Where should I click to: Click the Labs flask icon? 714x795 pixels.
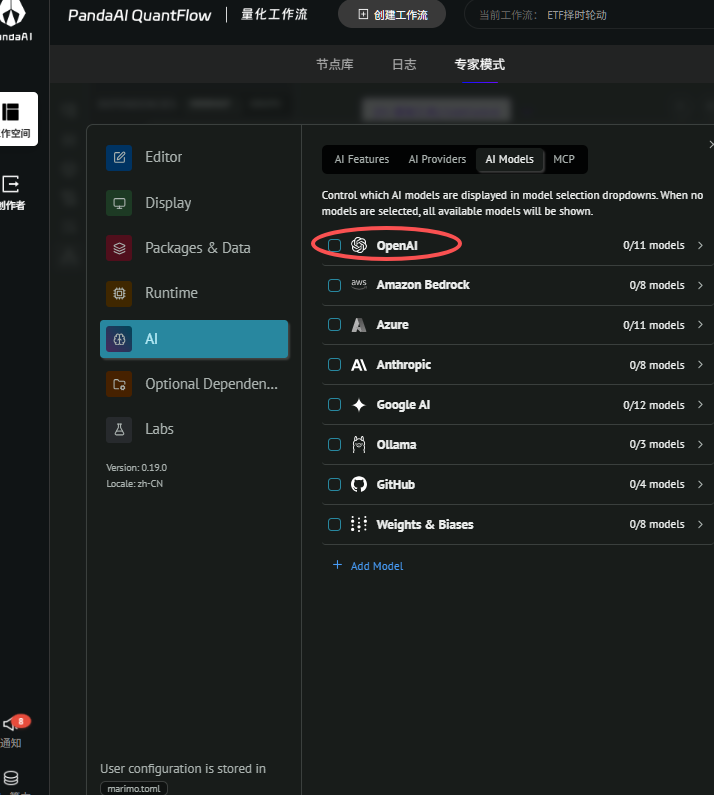pyautogui.click(x=119, y=429)
